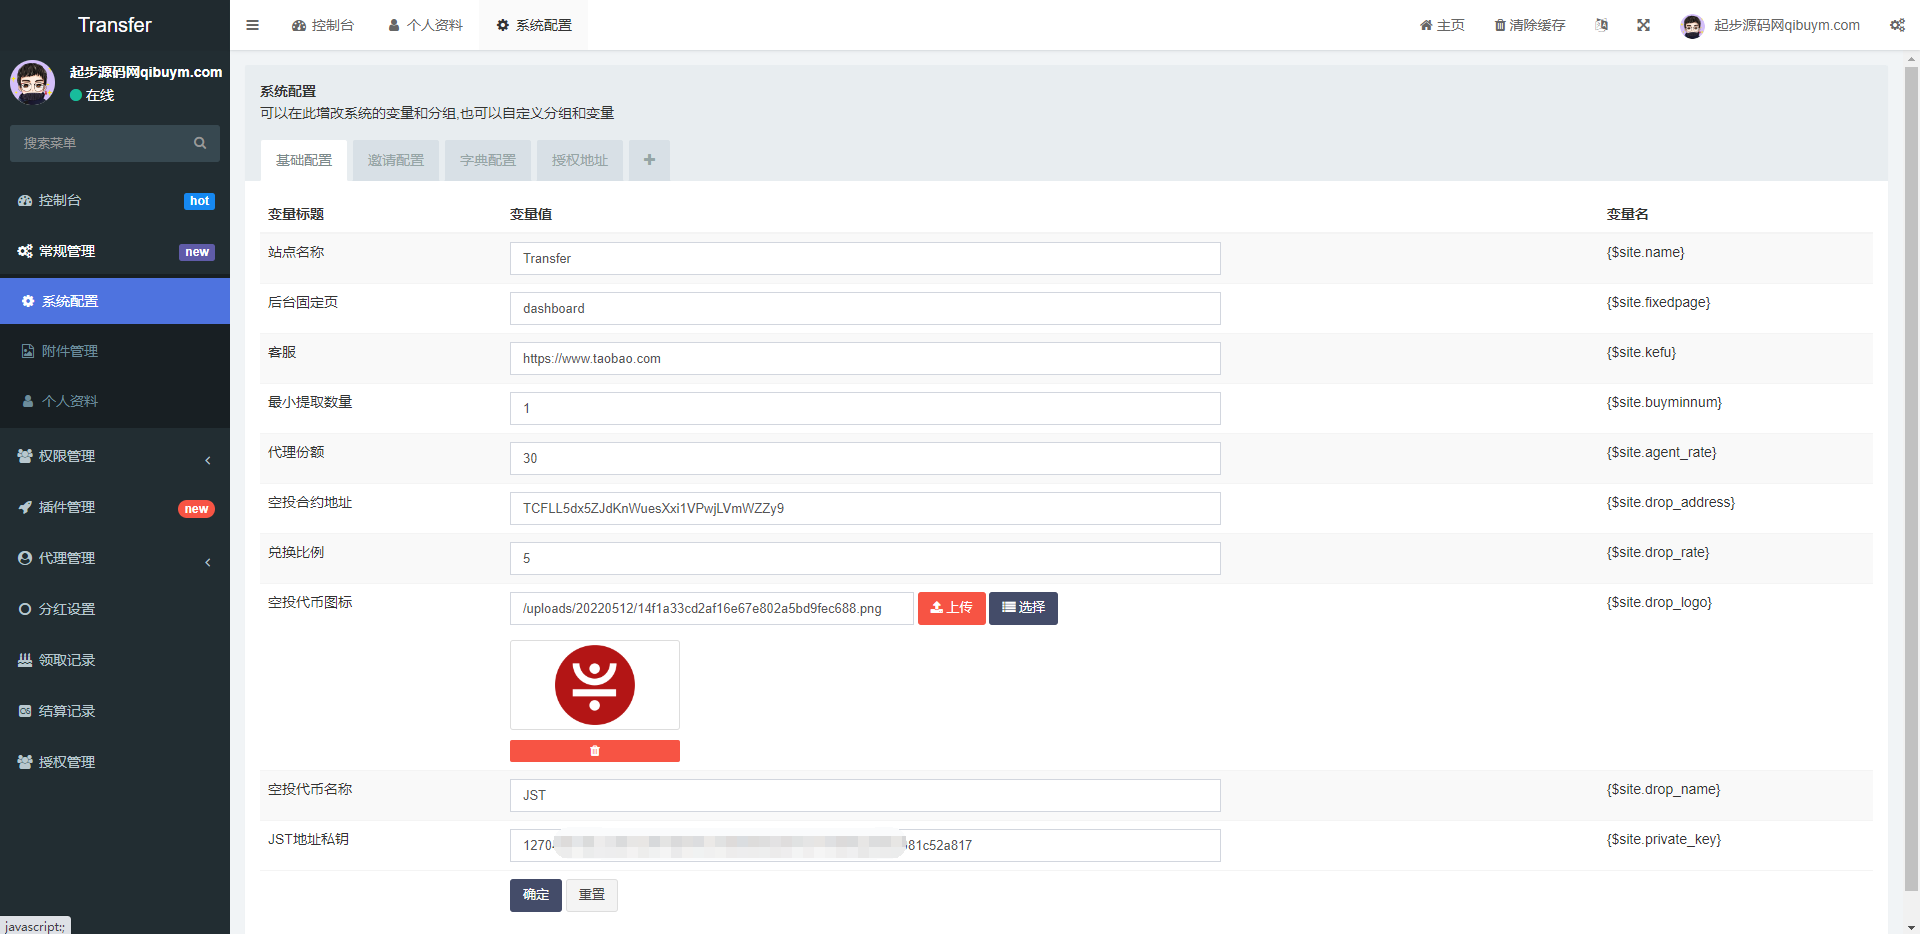Click the plus tab to add group
The width and height of the screenshot is (1920, 934).
[649, 160]
